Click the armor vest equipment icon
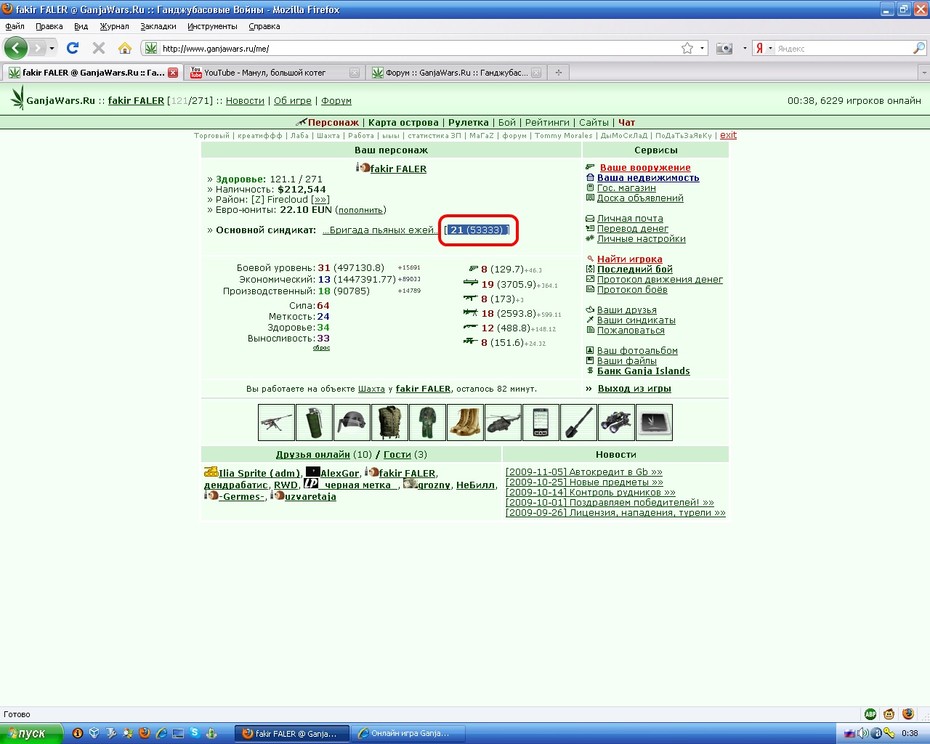Image resolution: width=930 pixels, height=744 pixels. tap(390, 422)
